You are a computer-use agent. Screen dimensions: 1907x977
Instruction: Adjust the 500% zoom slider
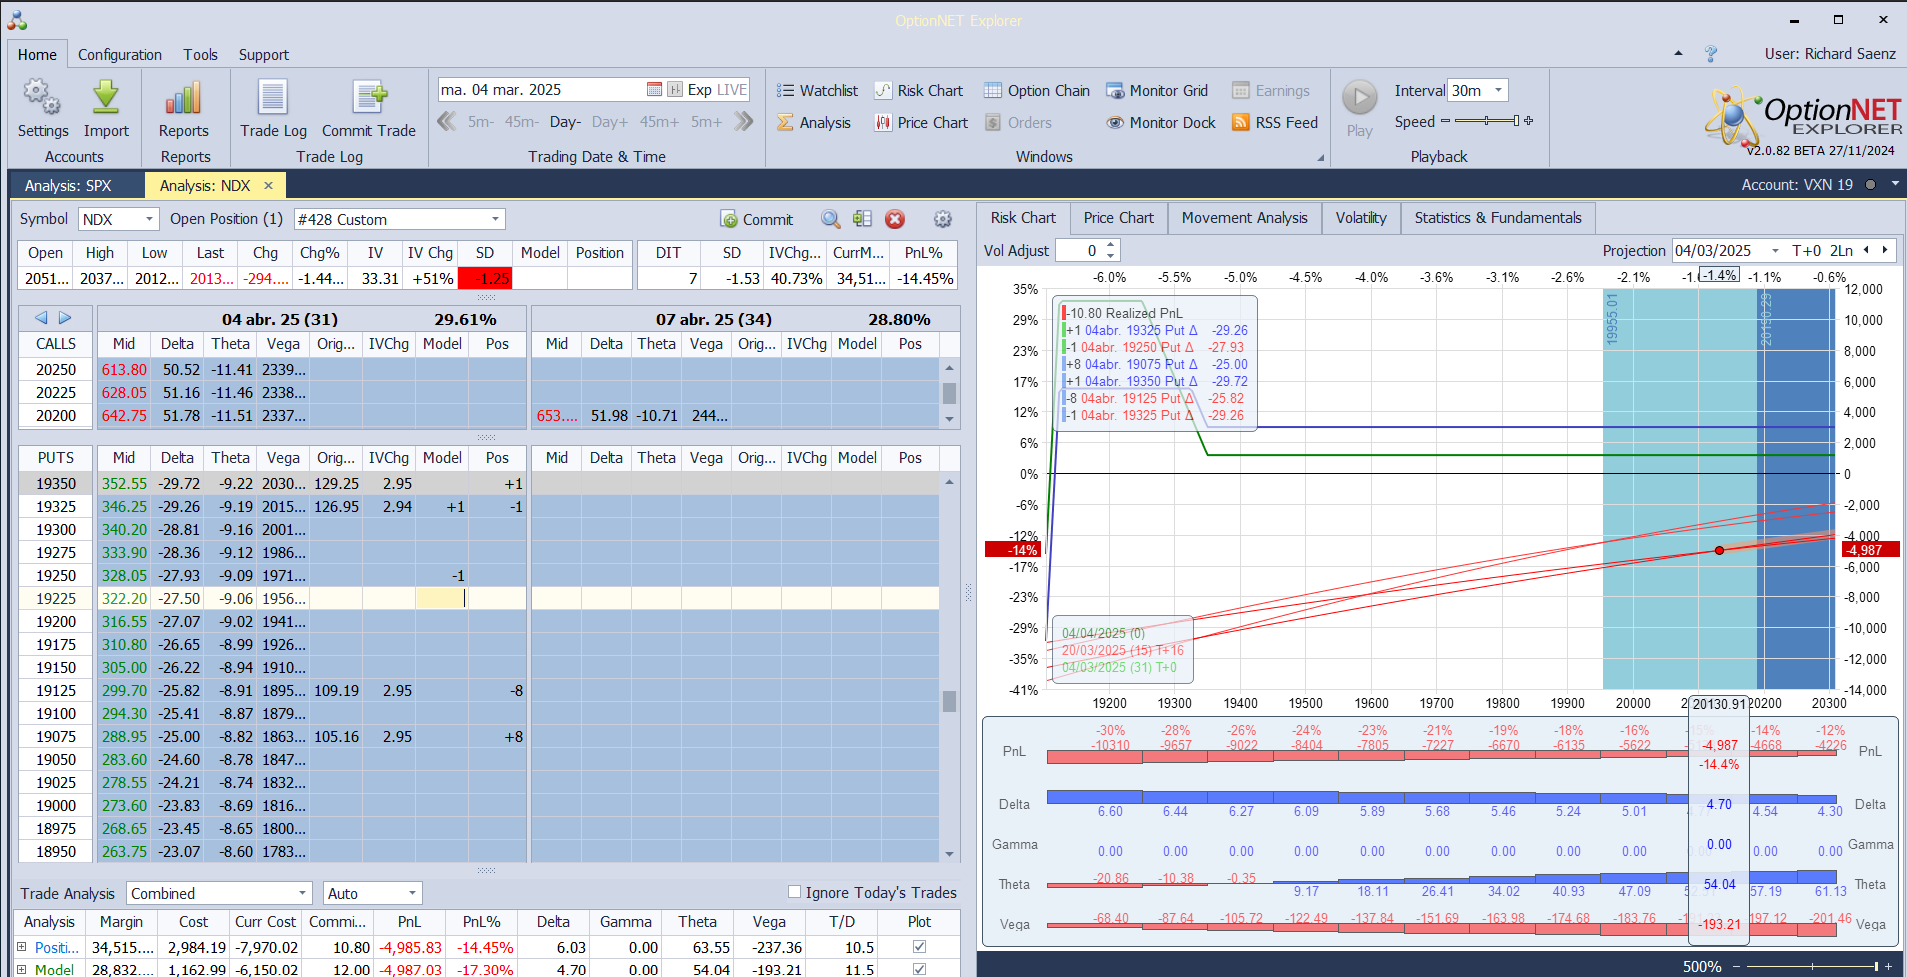pos(1813,966)
